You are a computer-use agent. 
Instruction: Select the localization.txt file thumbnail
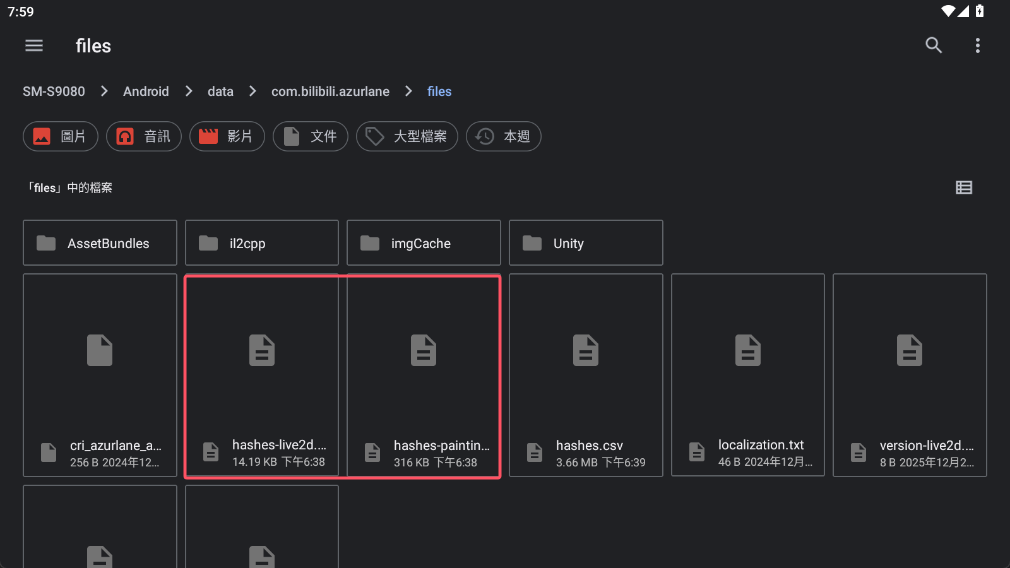coord(748,351)
